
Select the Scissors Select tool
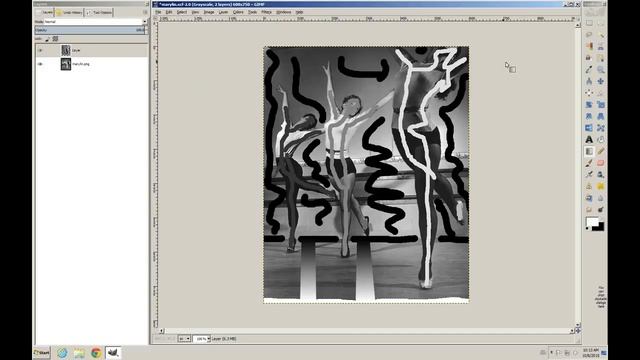(x=600, y=46)
